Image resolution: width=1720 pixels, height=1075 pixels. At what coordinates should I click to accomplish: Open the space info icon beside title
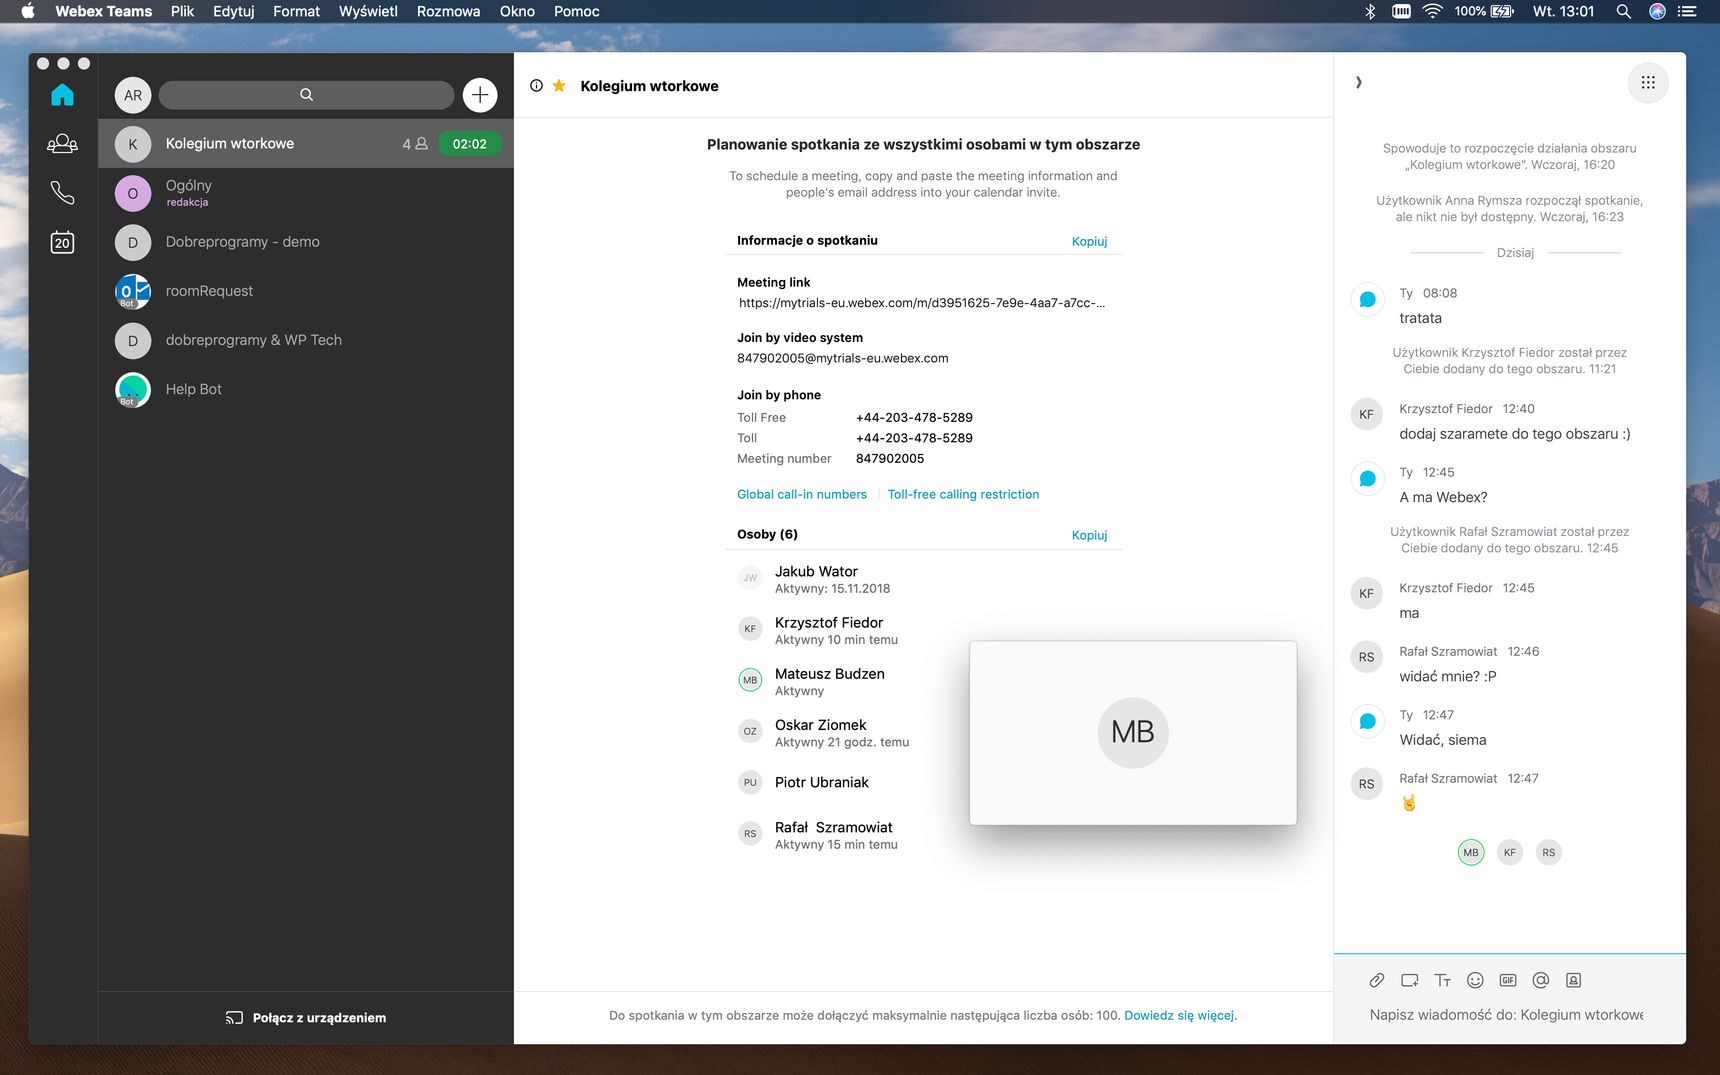pos(536,86)
